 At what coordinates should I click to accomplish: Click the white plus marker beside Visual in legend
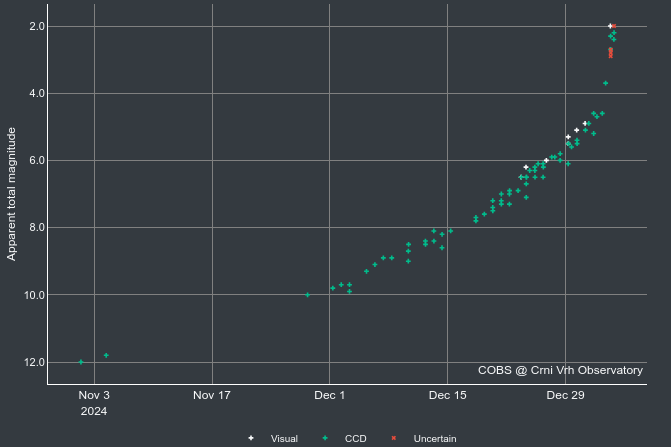tap(251, 439)
